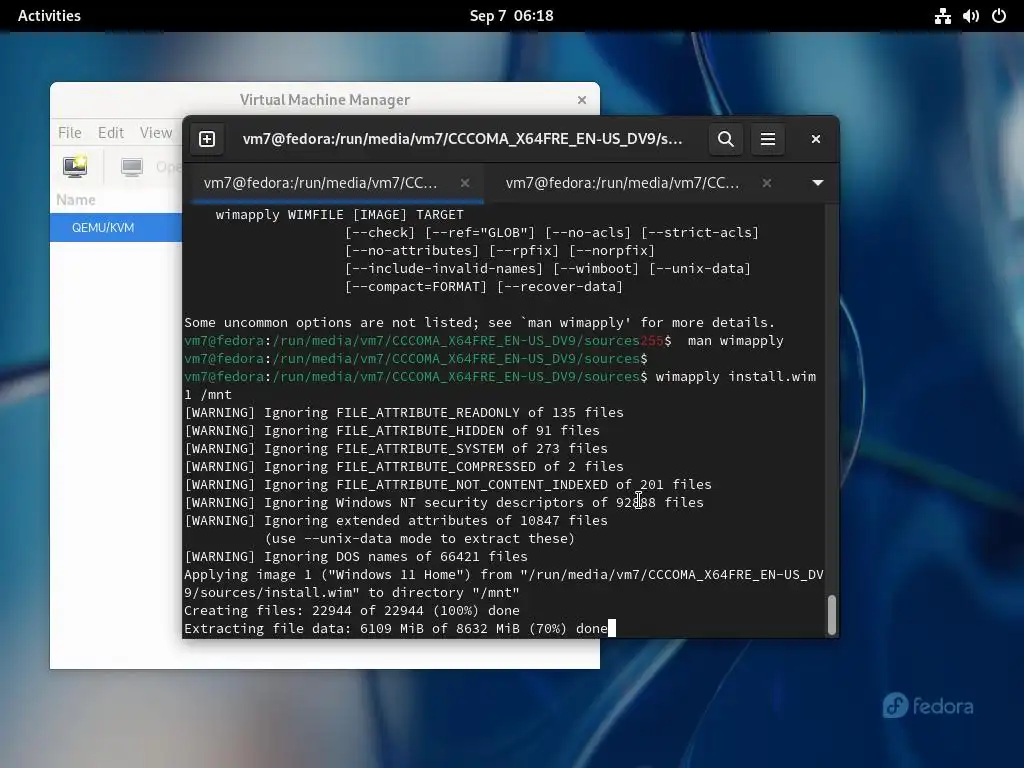The width and height of the screenshot is (1024, 768).
Task: Click the '(use --unix-data mode to extract these)' text
Action: (420, 539)
